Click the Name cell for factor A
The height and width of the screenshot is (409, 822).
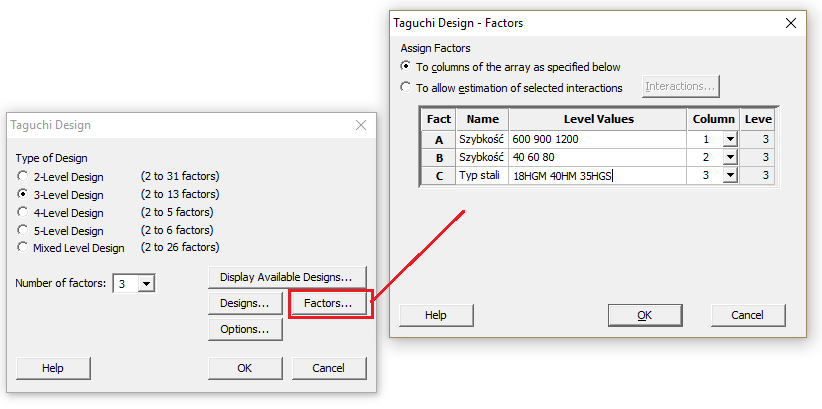pyautogui.click(x=482, y=140)
